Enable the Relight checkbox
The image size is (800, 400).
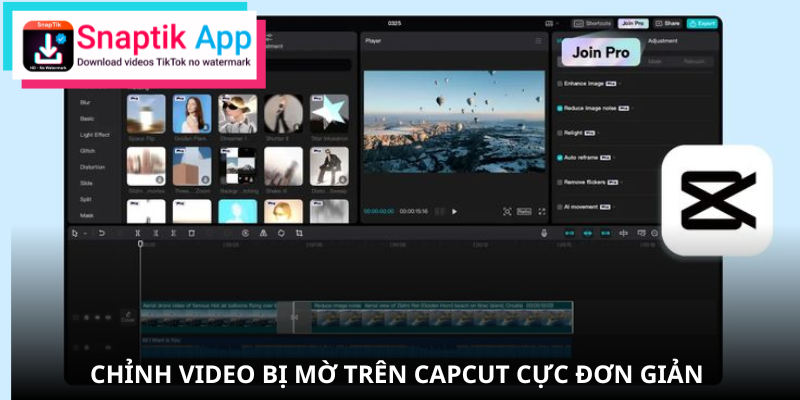pos(560,133)
